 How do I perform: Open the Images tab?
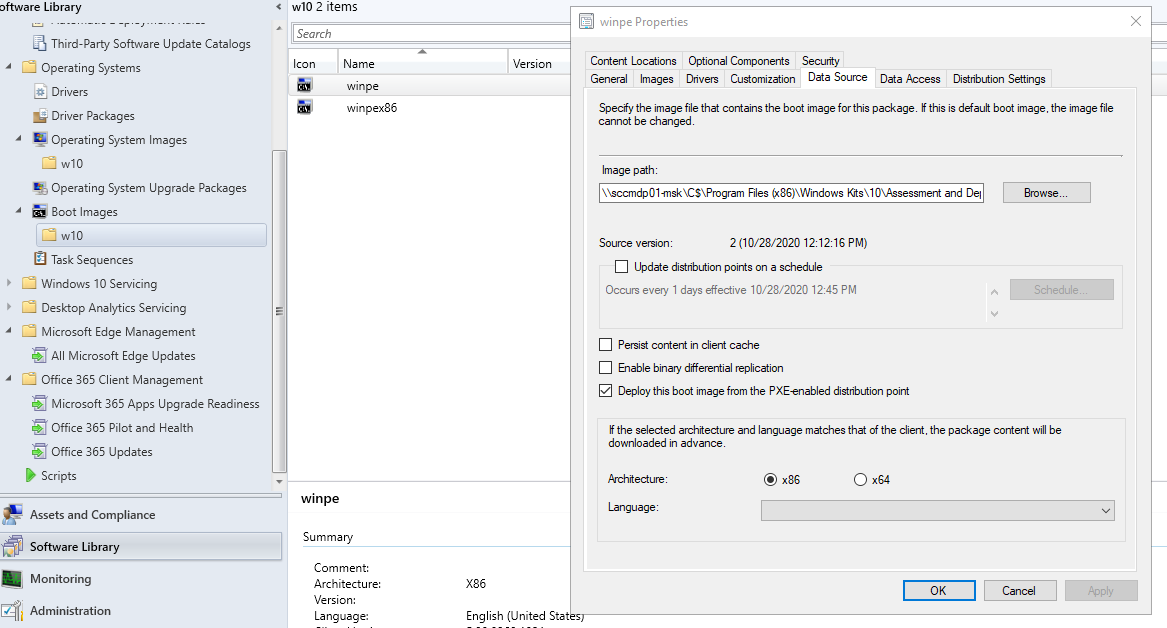tap(656, 79)
